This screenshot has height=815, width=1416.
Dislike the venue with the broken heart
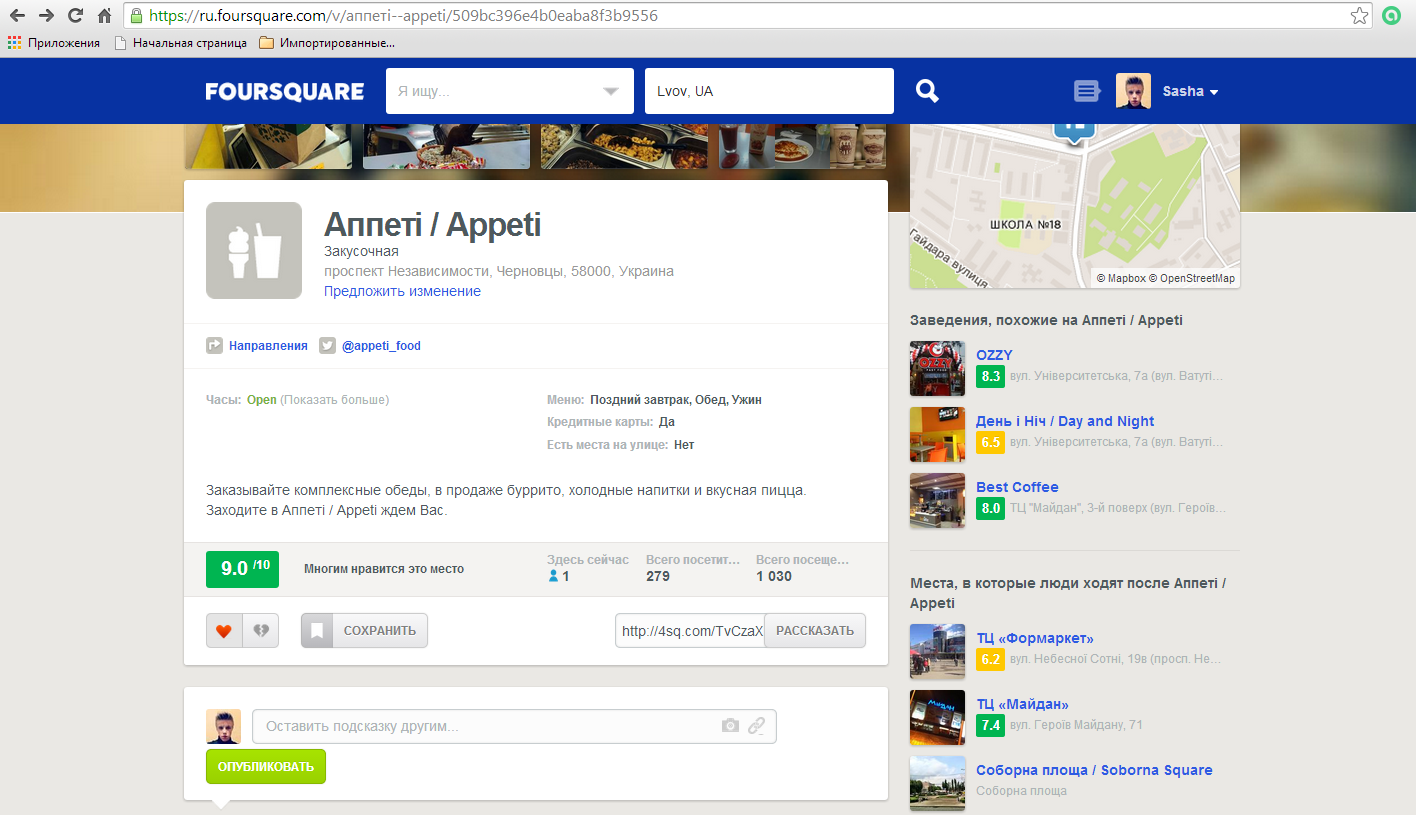pos(261,631)
